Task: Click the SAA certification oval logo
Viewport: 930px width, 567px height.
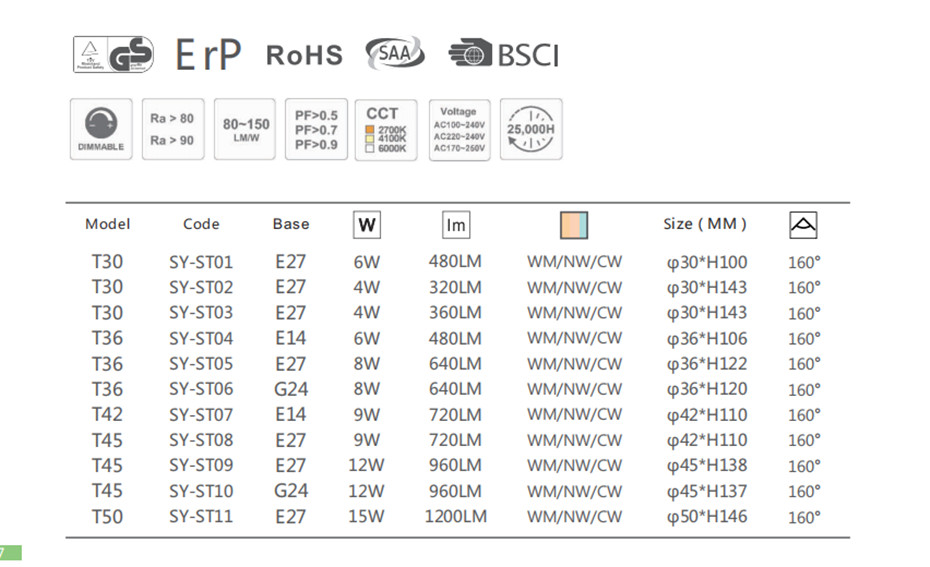Action: [395, 54]
